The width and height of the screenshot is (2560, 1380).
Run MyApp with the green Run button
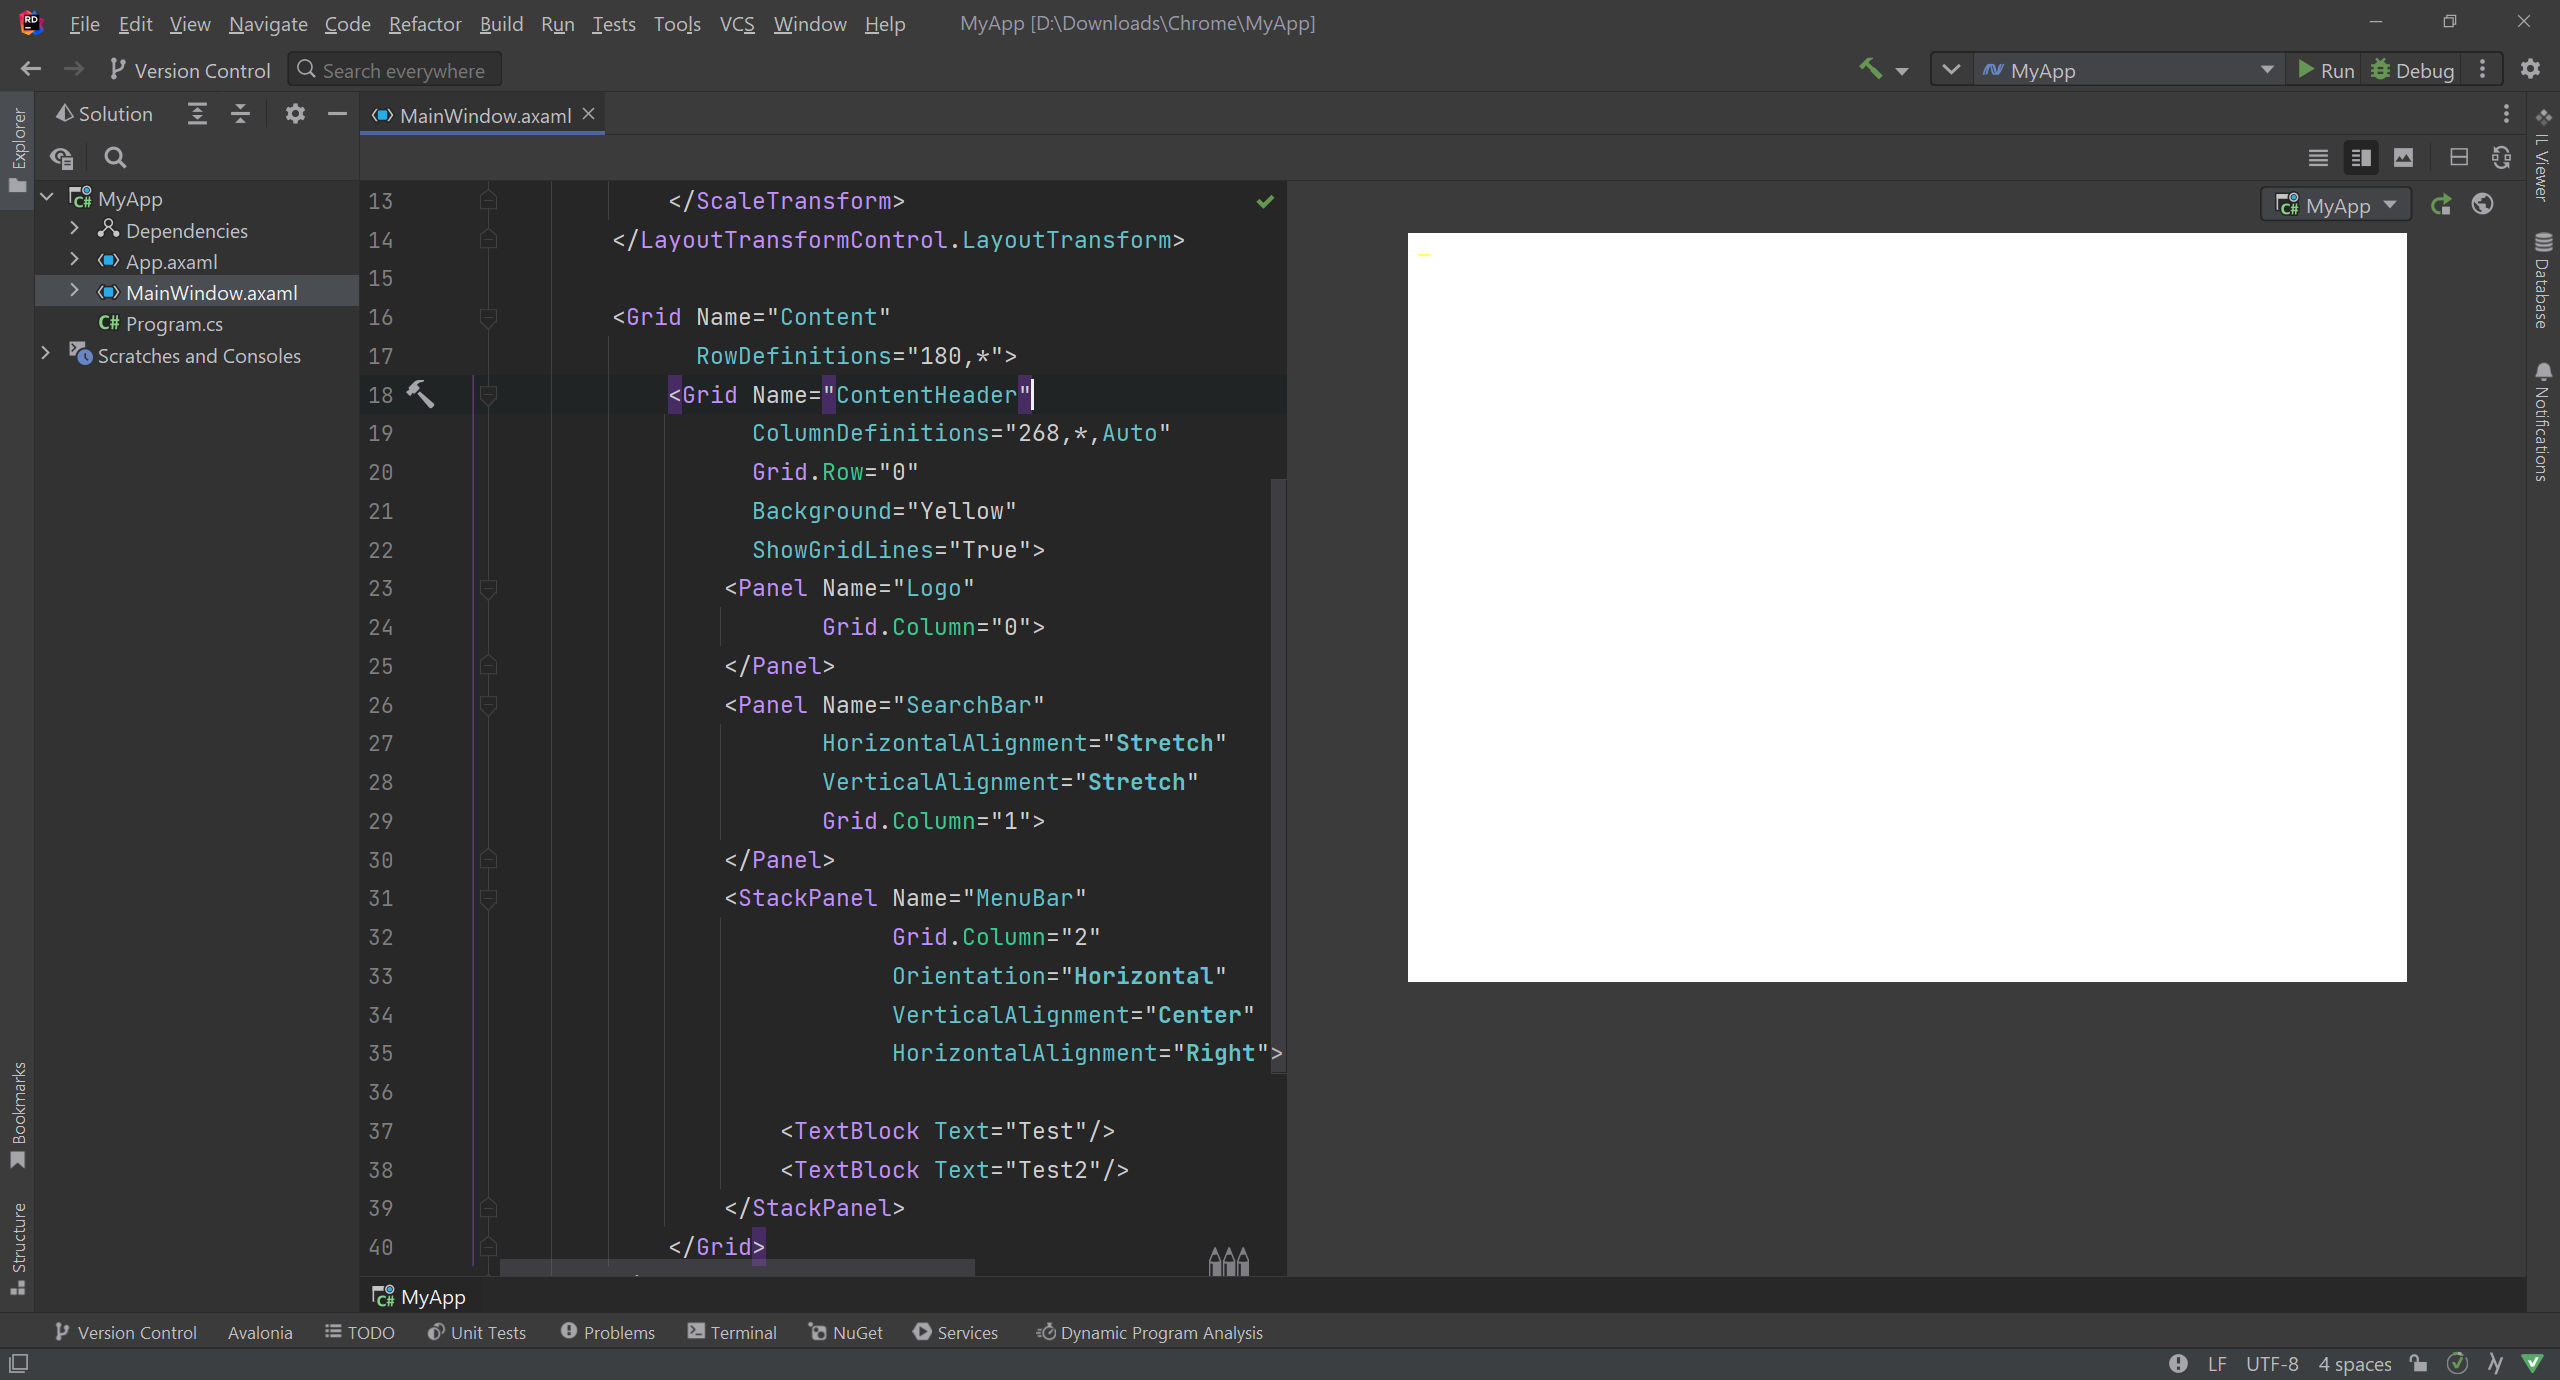tap(2327, 69)
